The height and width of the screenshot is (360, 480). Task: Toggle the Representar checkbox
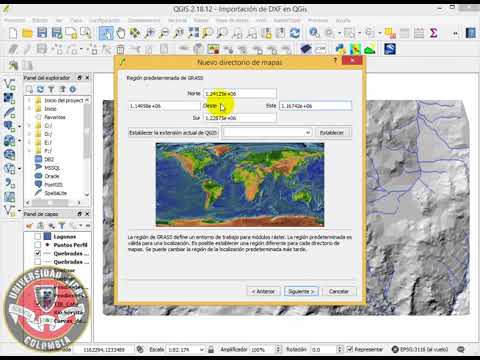350,349
